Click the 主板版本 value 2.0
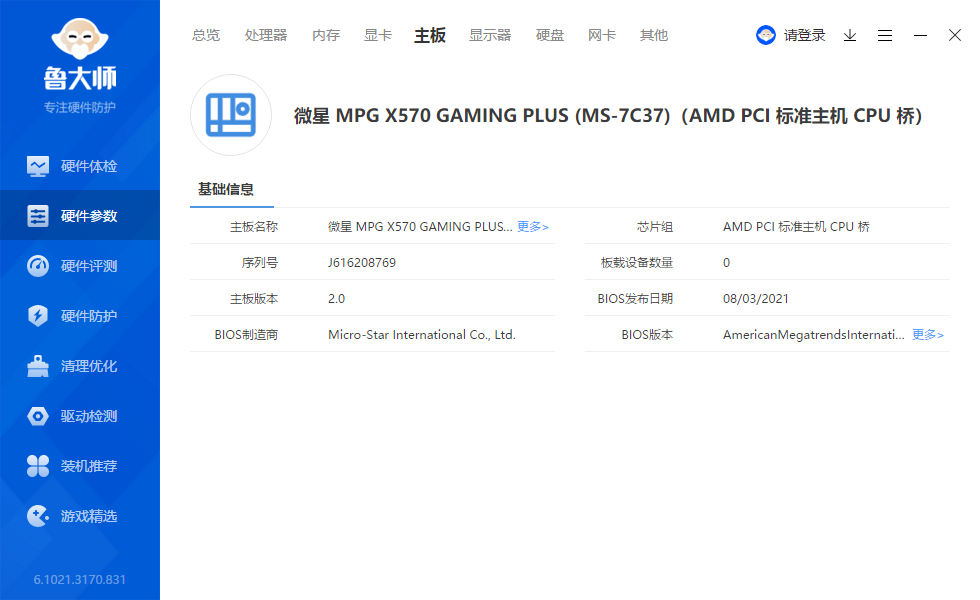 click(x=336, y=299)
